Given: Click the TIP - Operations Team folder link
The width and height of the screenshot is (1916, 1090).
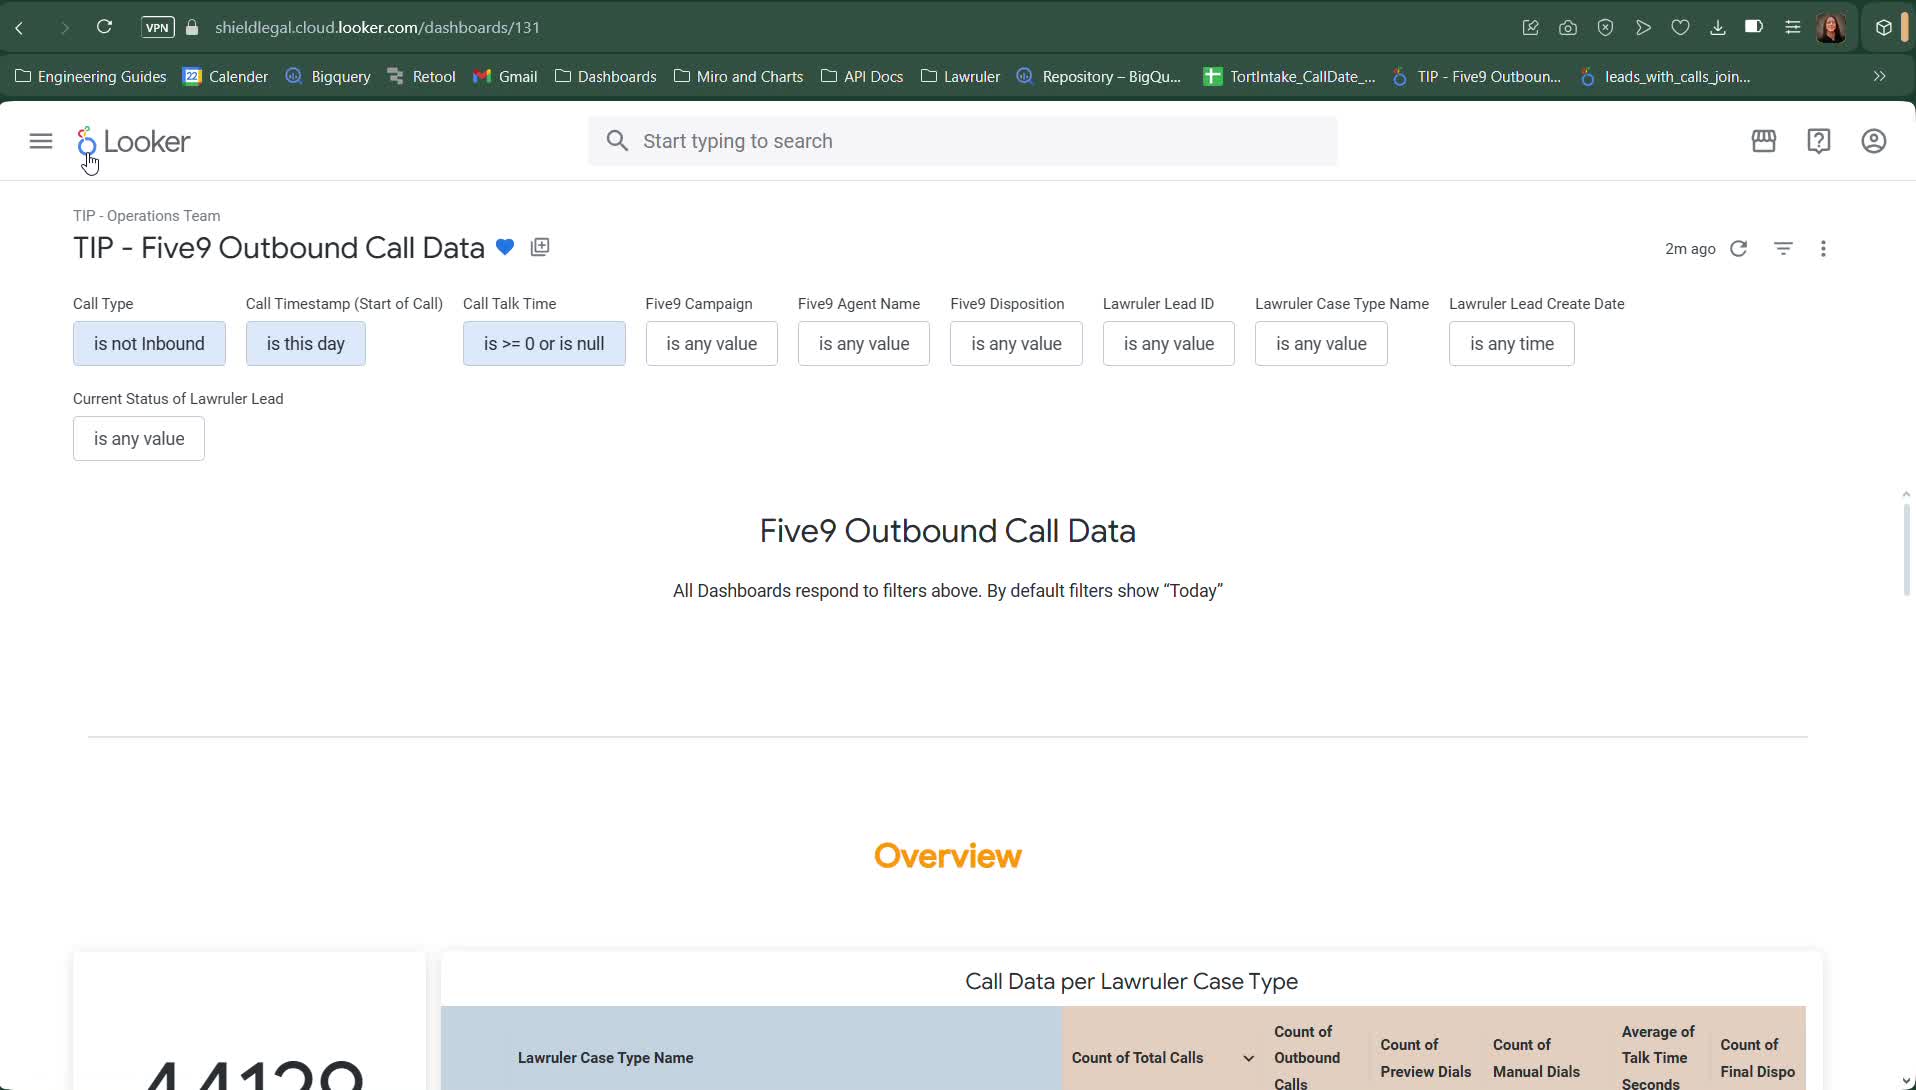Looking at the screenshot, I should point(146,216).
